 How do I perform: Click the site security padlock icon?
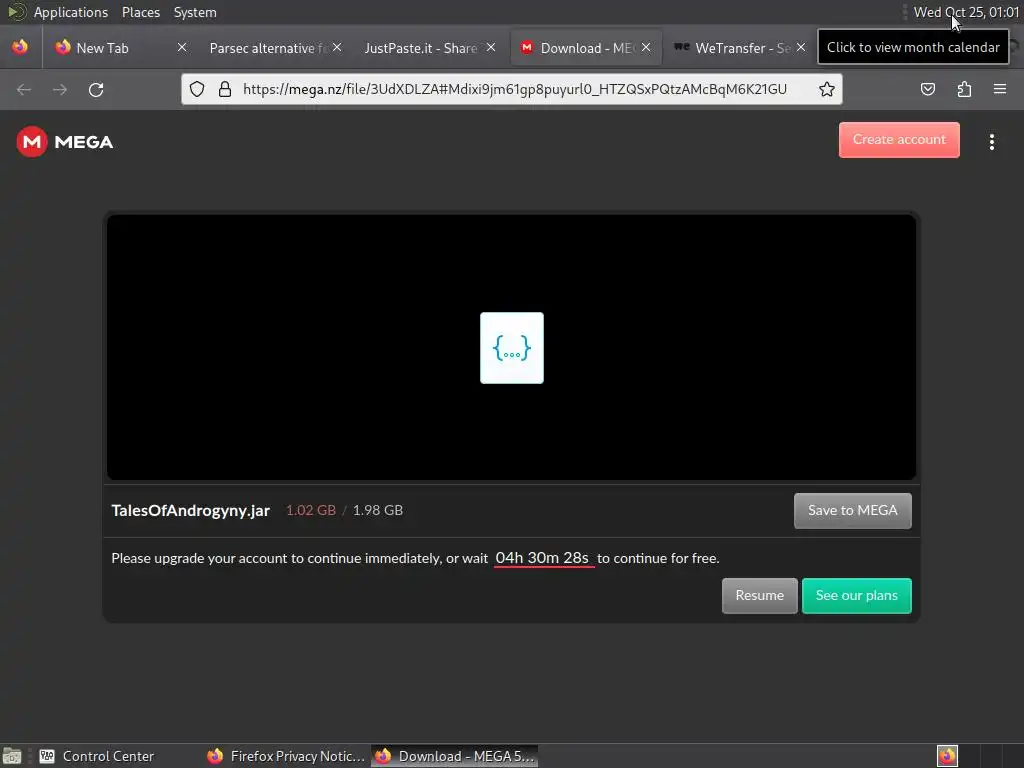tap(225, 89)
